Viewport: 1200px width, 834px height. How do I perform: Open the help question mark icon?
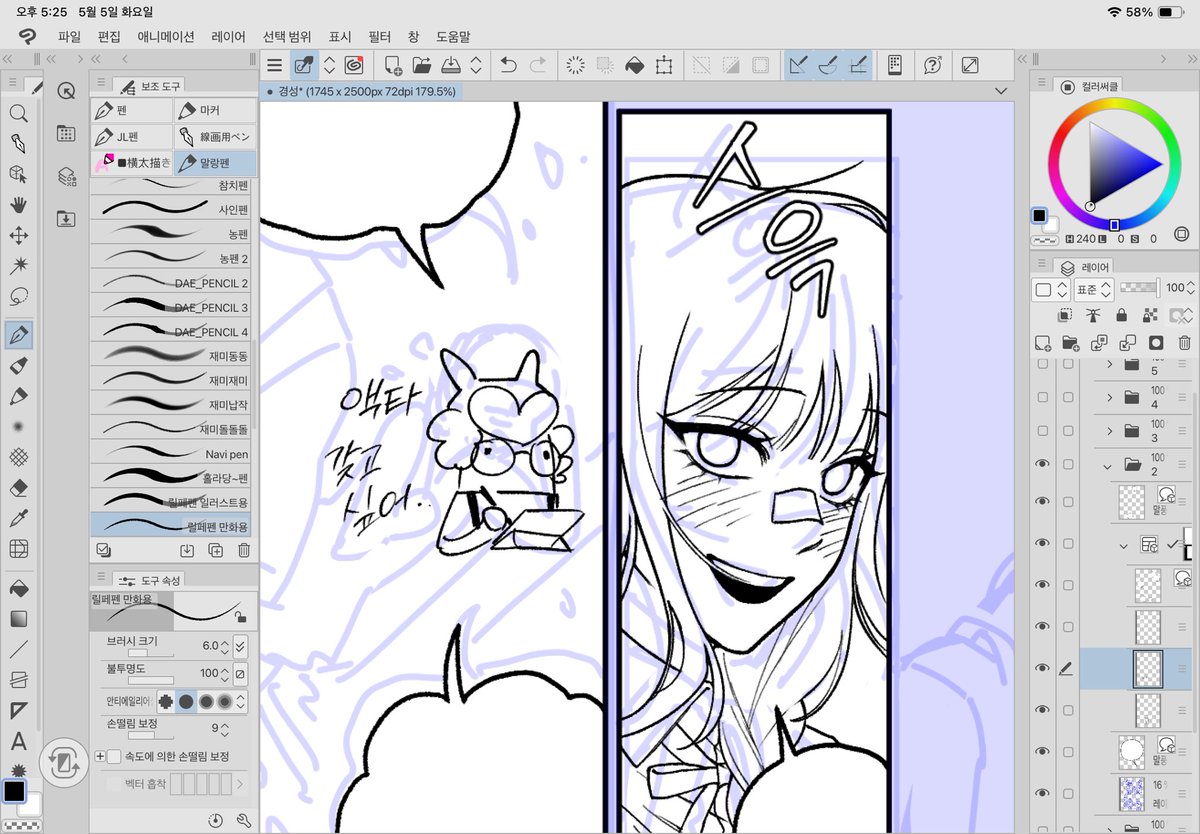tap(933, 65)
